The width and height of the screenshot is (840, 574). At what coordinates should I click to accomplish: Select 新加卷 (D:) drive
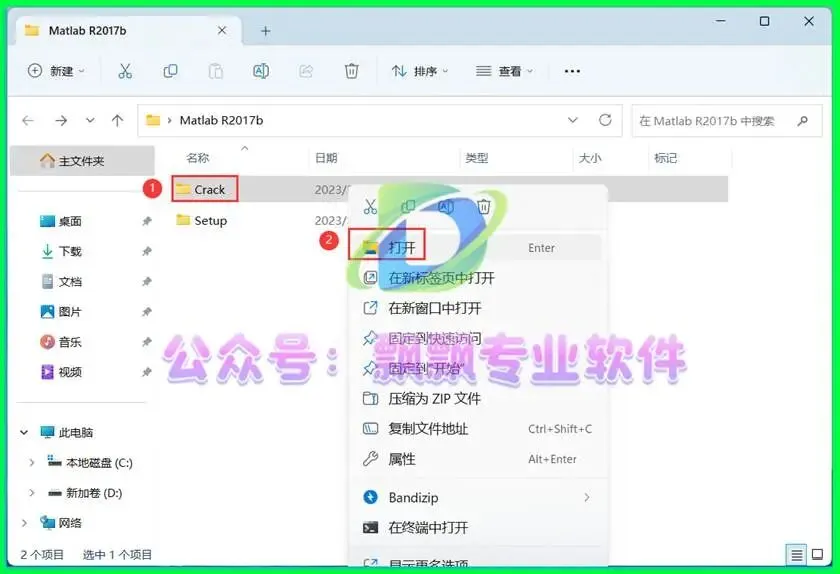click(86, 493)
